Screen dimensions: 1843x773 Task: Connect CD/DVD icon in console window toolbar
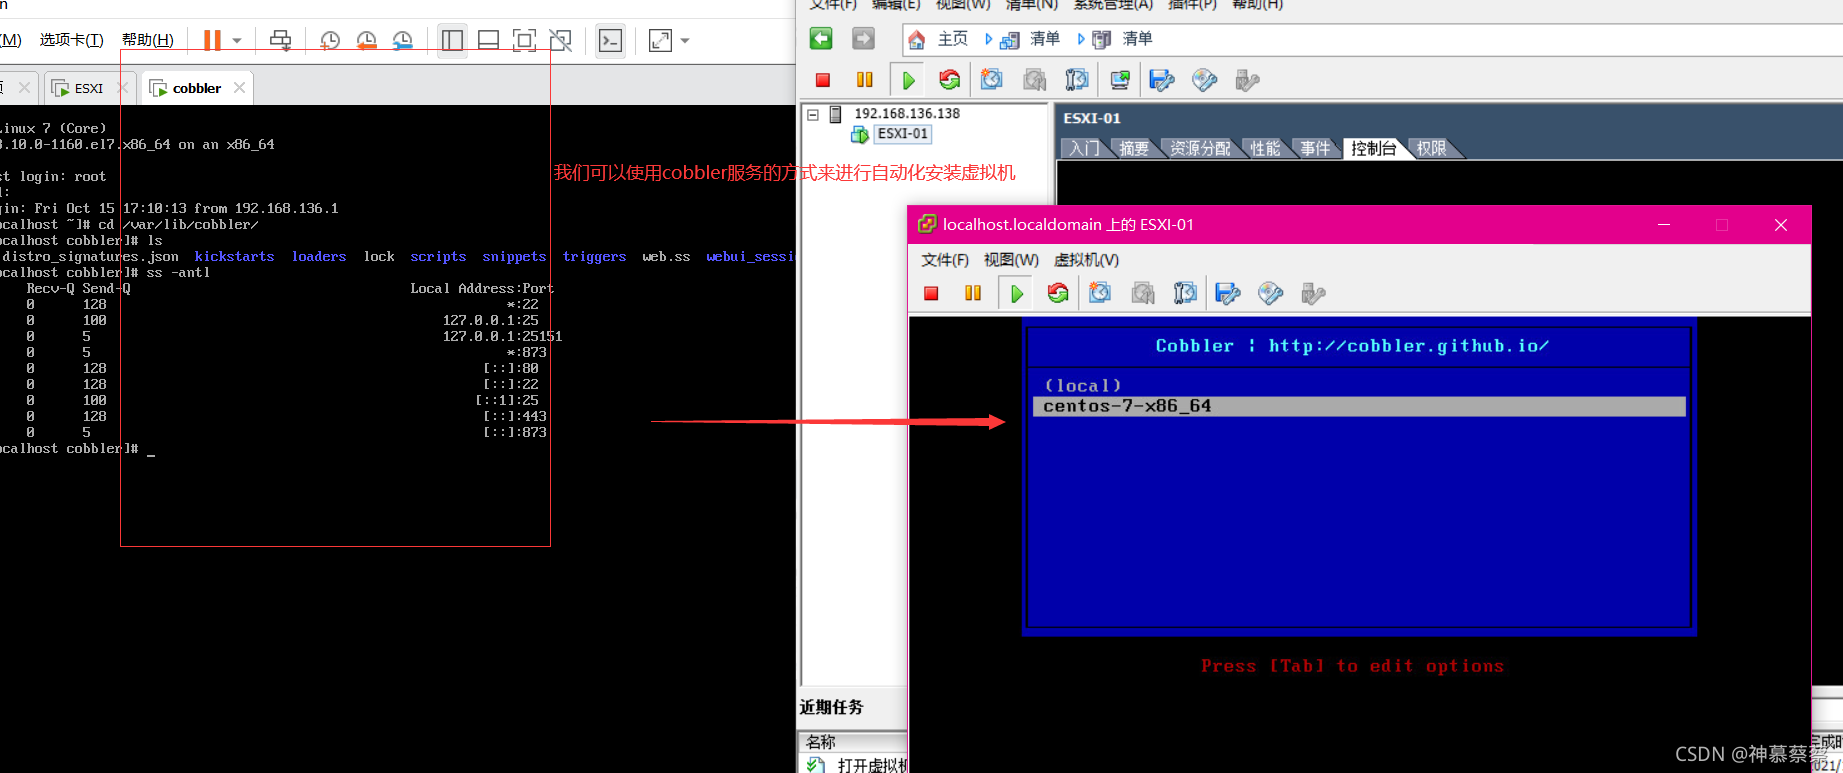coord(1271,293)
